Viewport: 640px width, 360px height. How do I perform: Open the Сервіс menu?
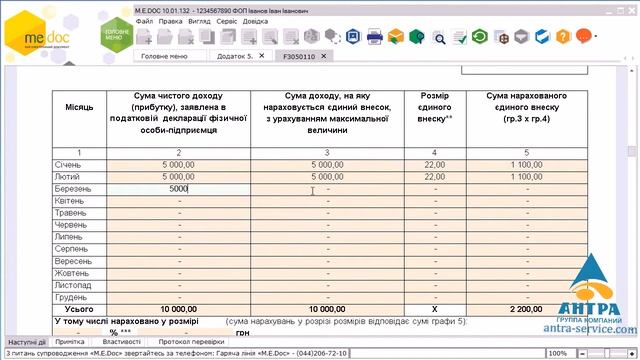click(x=227, y=21)
